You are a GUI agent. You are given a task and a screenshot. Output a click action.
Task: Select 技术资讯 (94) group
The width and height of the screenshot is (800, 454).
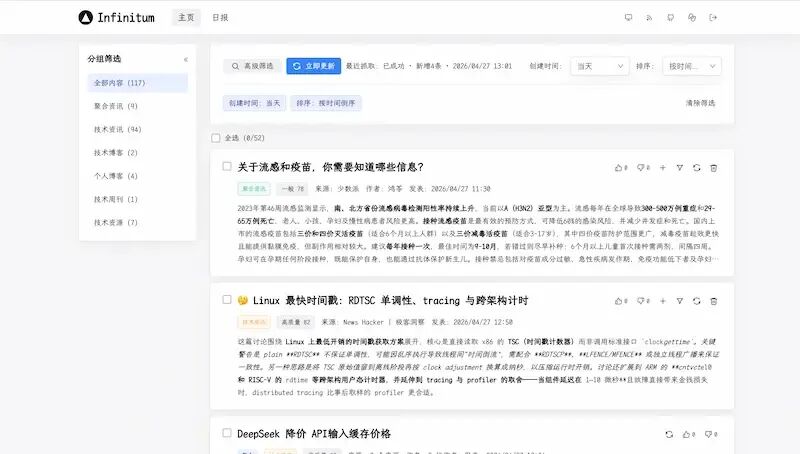[138, 130]
